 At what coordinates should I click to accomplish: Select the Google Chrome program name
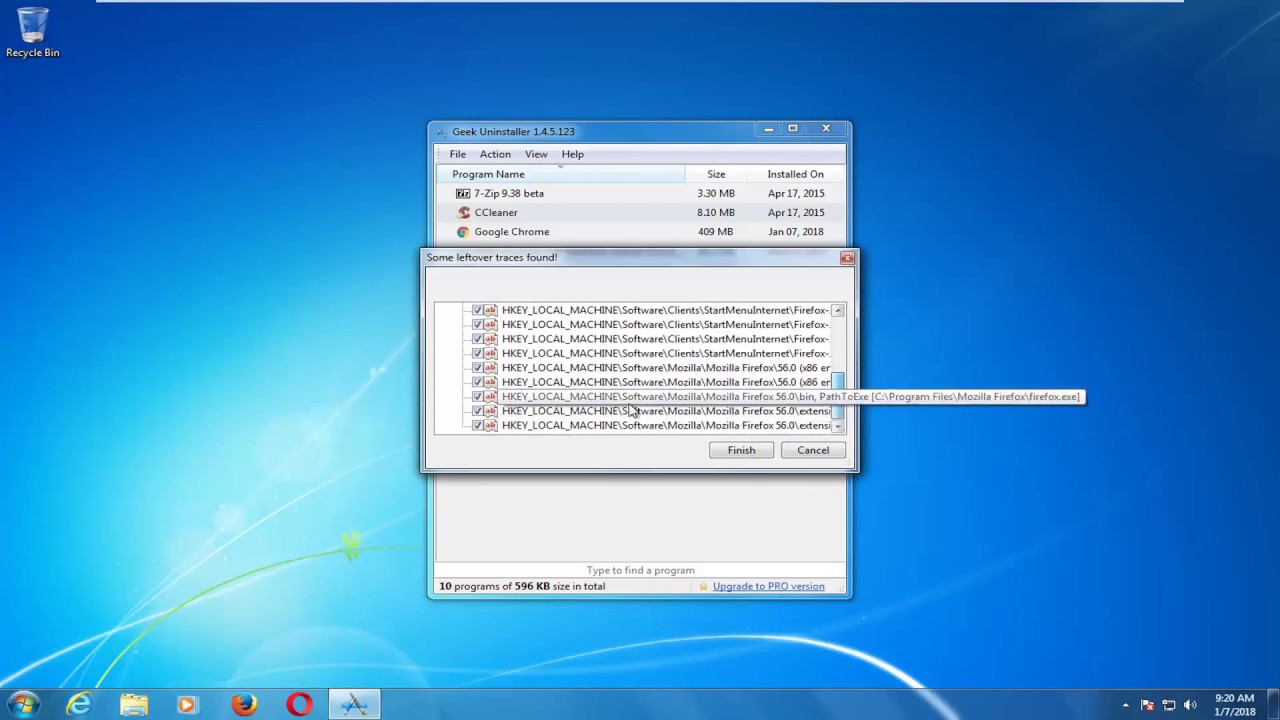coord(512,231)
